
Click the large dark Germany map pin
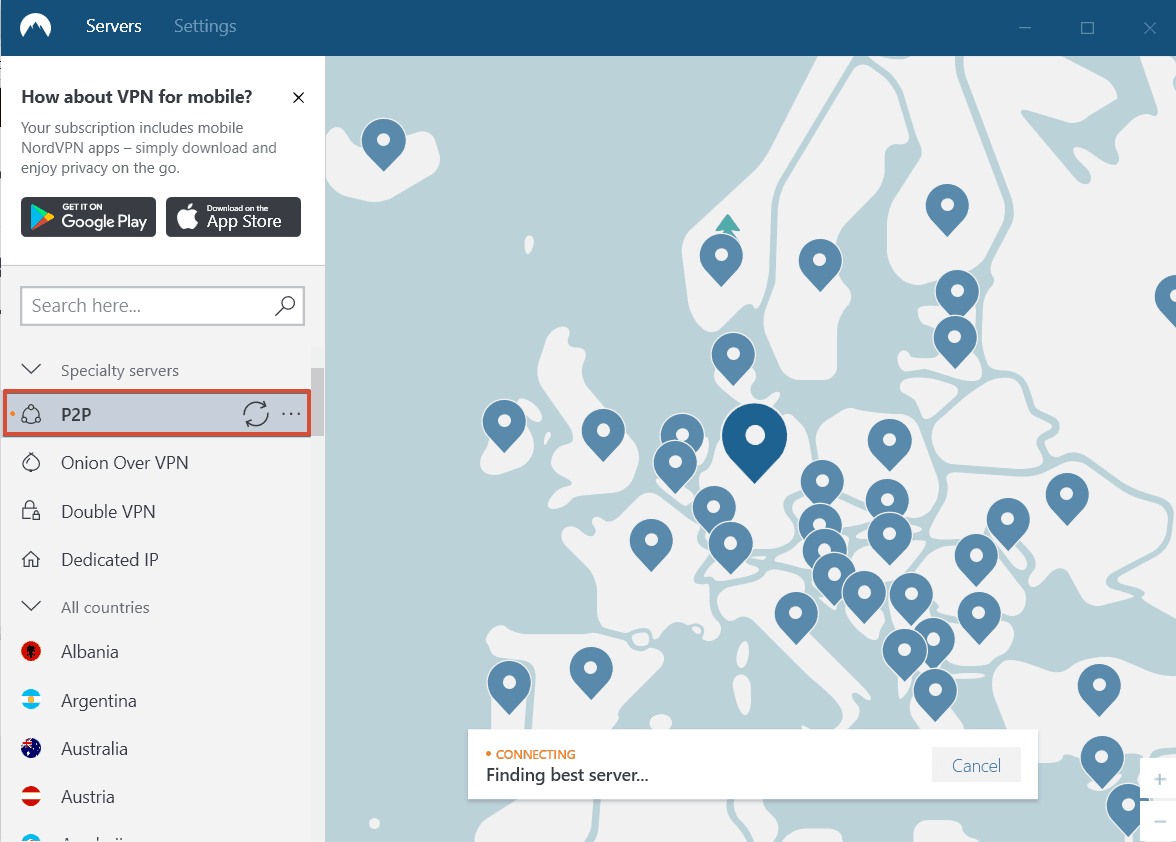click(x=754, y=442)
